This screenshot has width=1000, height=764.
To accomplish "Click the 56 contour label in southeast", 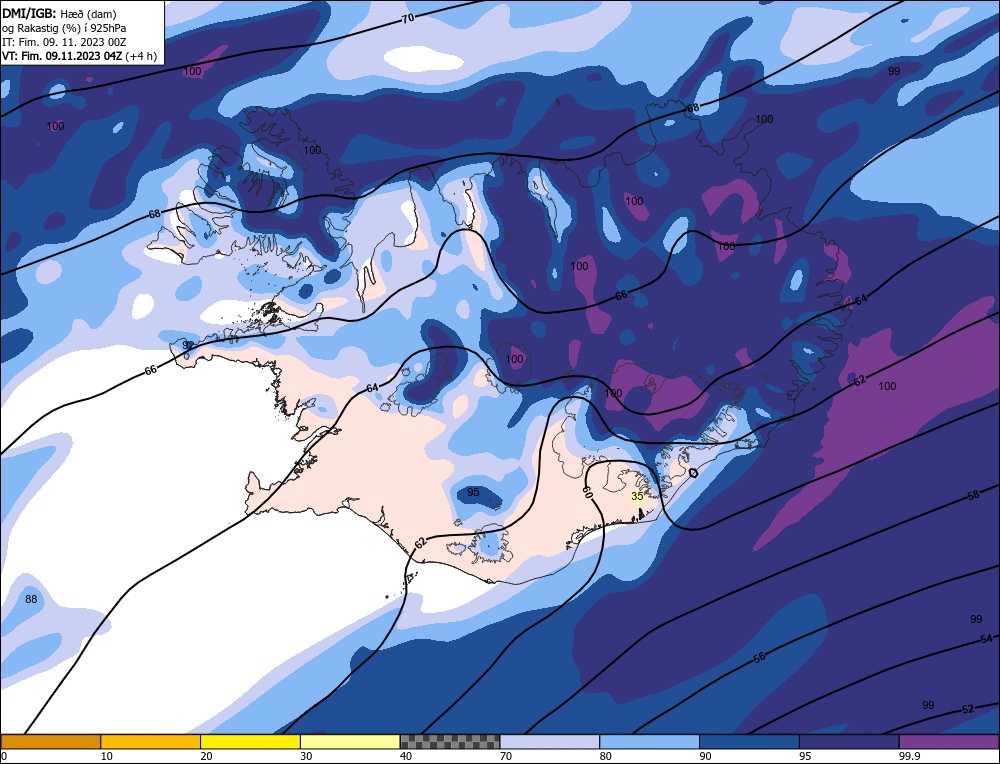I will point(759,657).
